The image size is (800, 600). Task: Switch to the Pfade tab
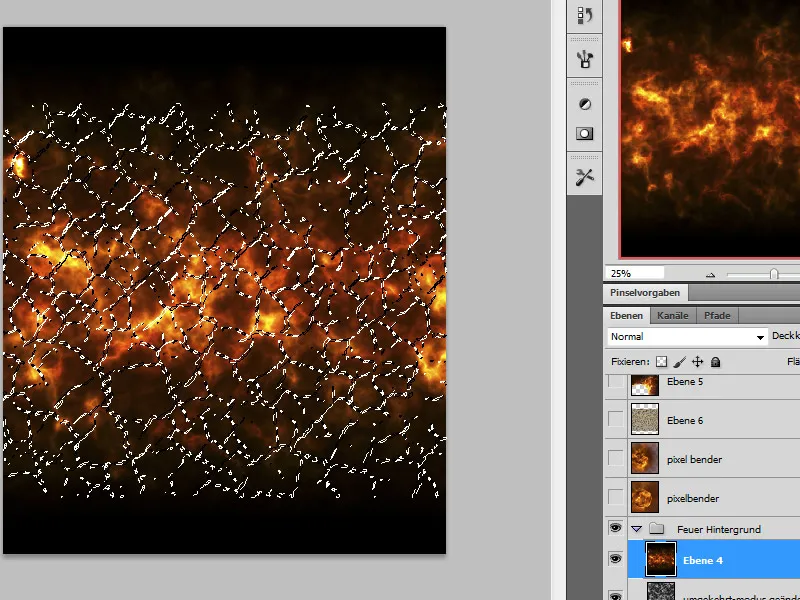coord(717,315)
